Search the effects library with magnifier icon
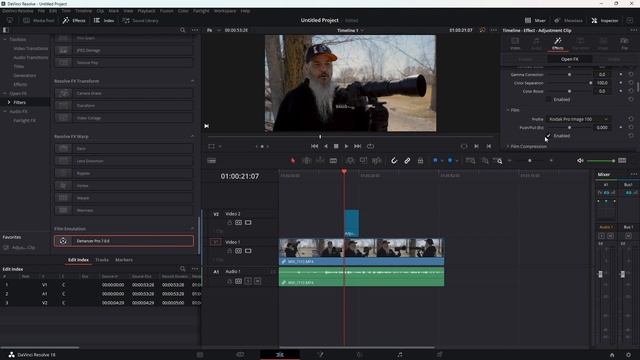The image size is (640, 360). 182,30
